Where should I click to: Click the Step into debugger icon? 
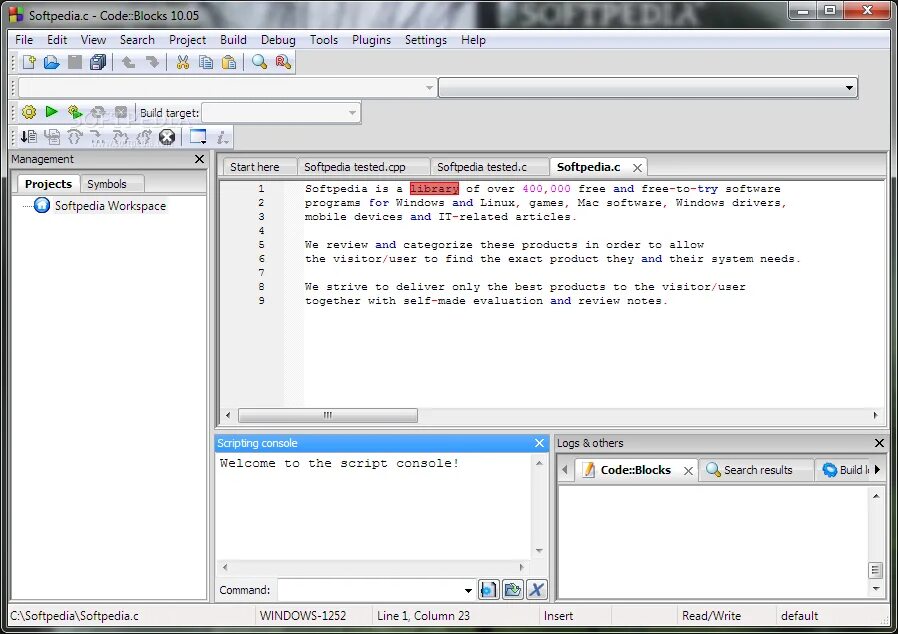pos(120,137)
